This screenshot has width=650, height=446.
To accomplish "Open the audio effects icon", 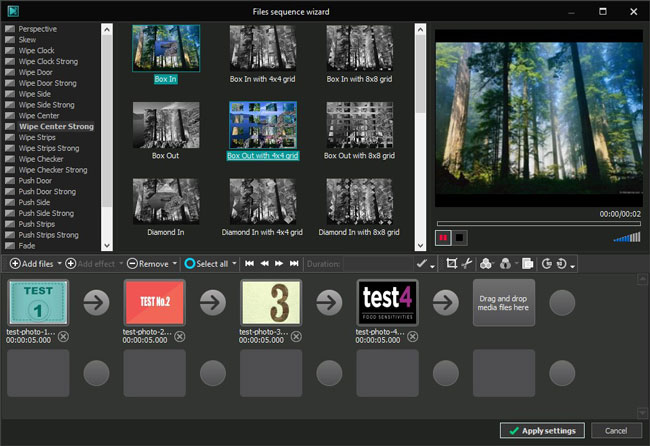I will 505,264.
